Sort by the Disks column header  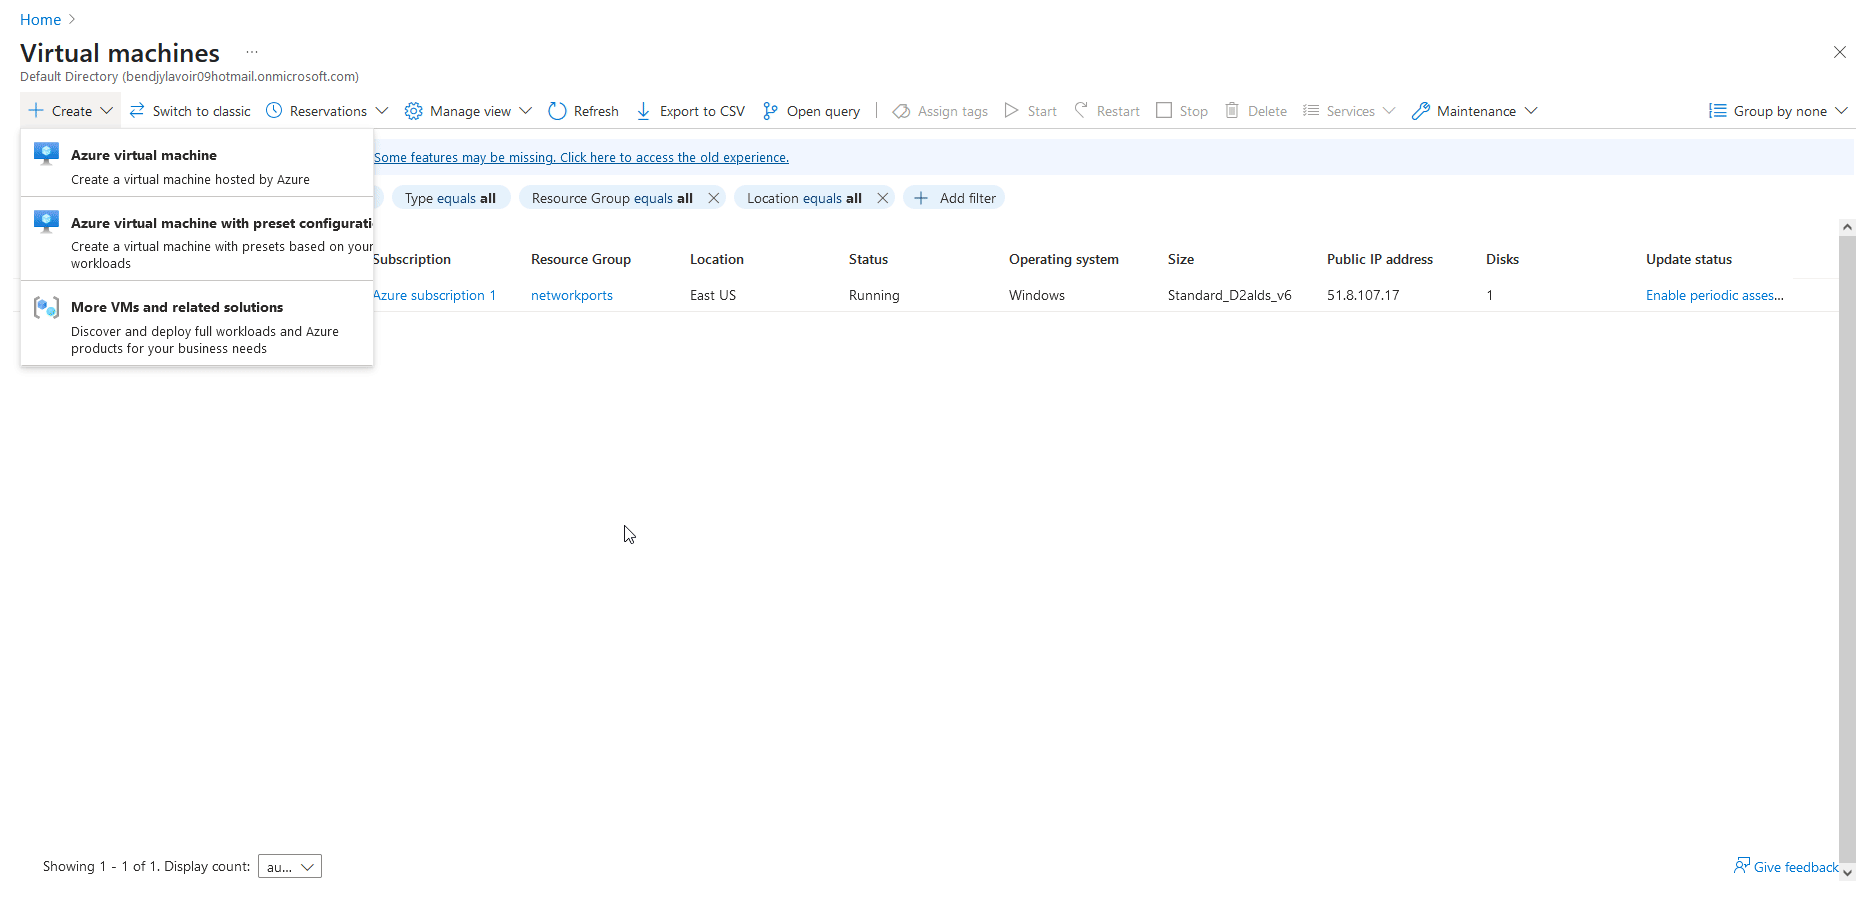[1502, 259]
